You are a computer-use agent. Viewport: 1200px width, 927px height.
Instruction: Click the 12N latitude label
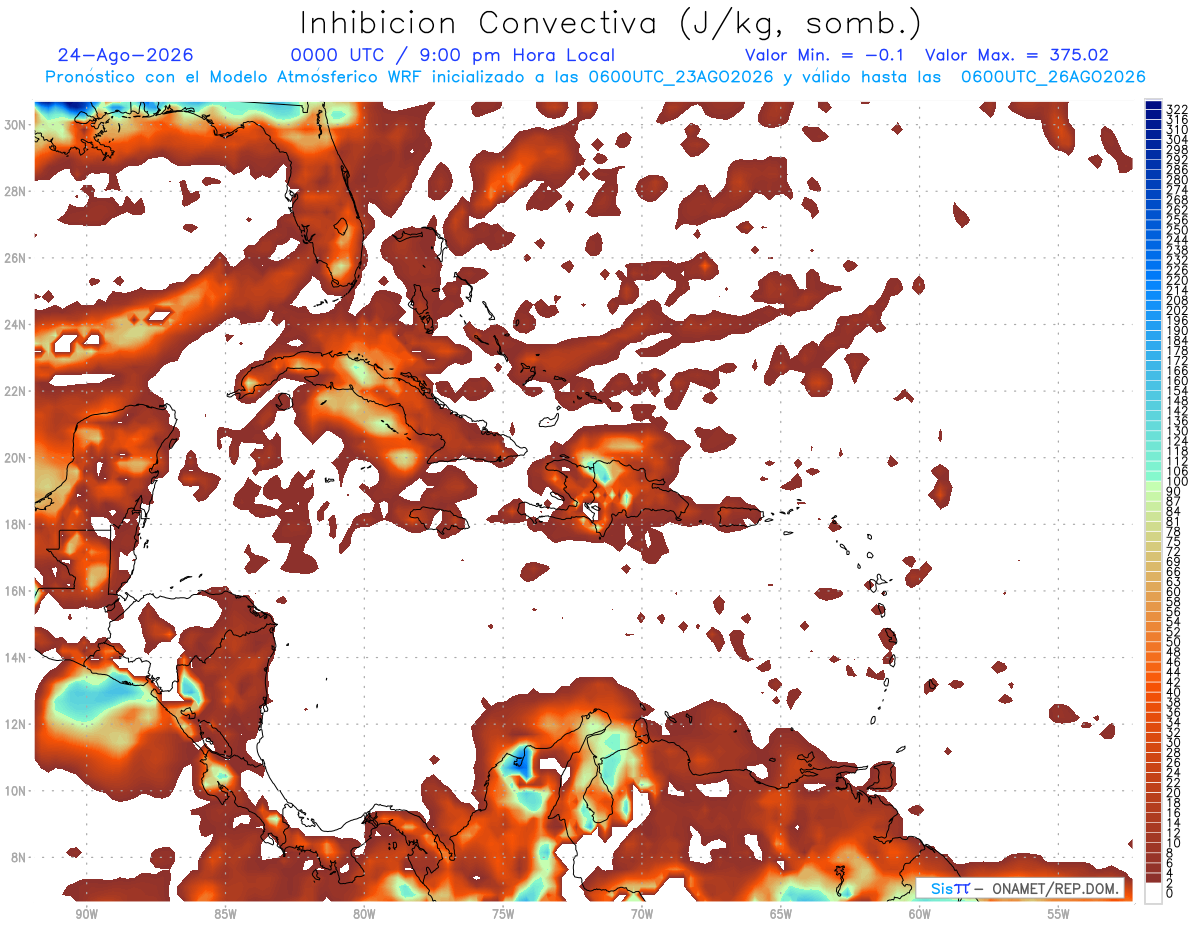click(x=15, y=724)
